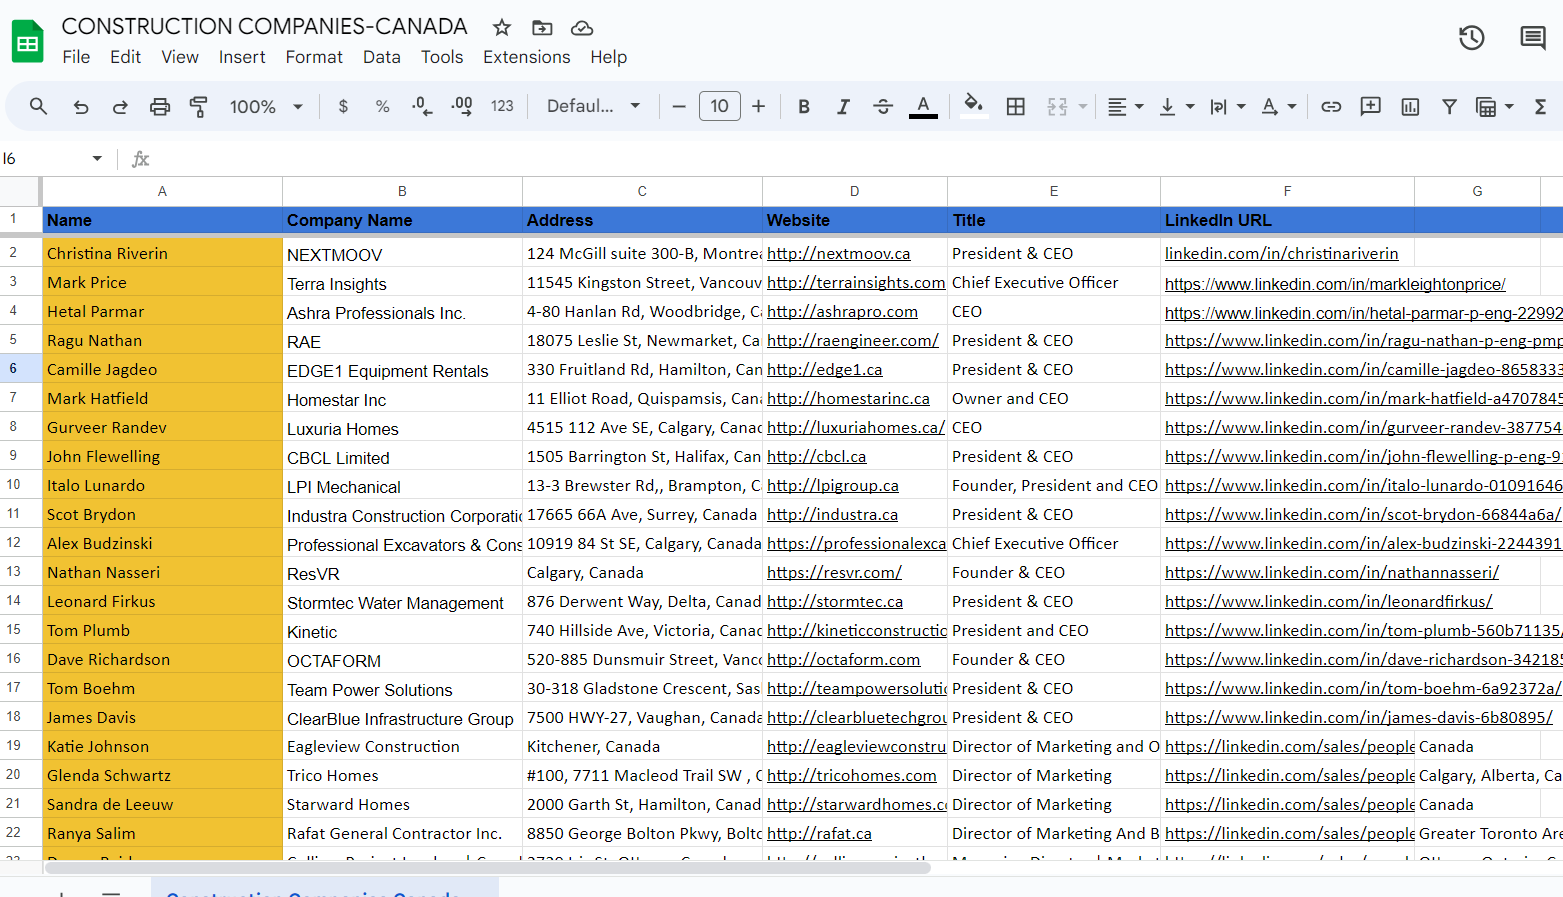The width and height of the screenshot is (1563, 897).
Task: Toggle italic formatting
Action: click(x=843, y=106)
